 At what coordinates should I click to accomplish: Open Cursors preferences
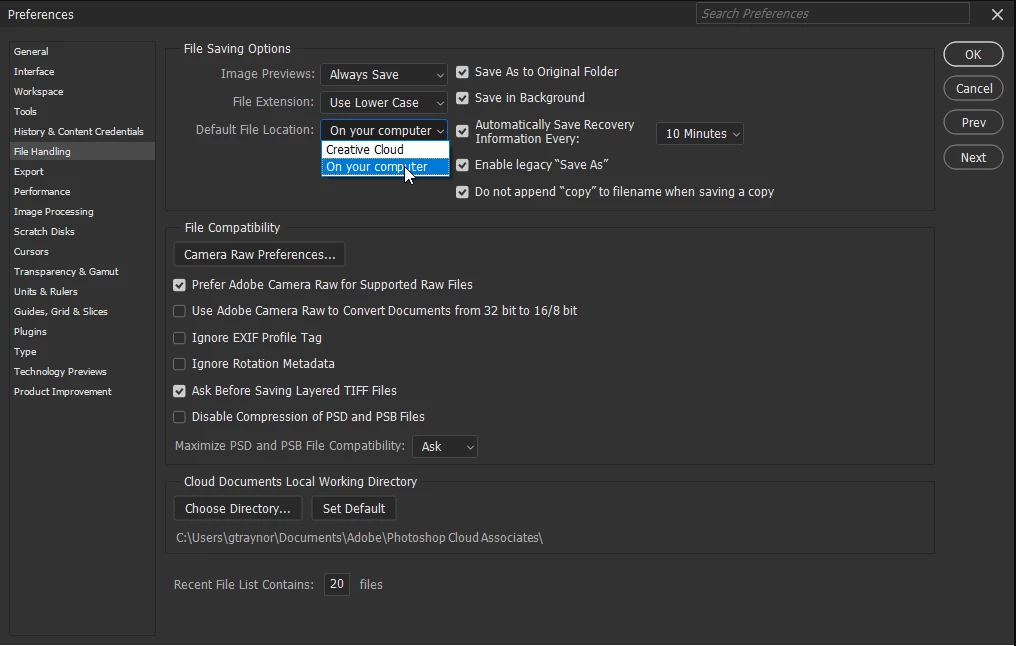click(31, 251)
